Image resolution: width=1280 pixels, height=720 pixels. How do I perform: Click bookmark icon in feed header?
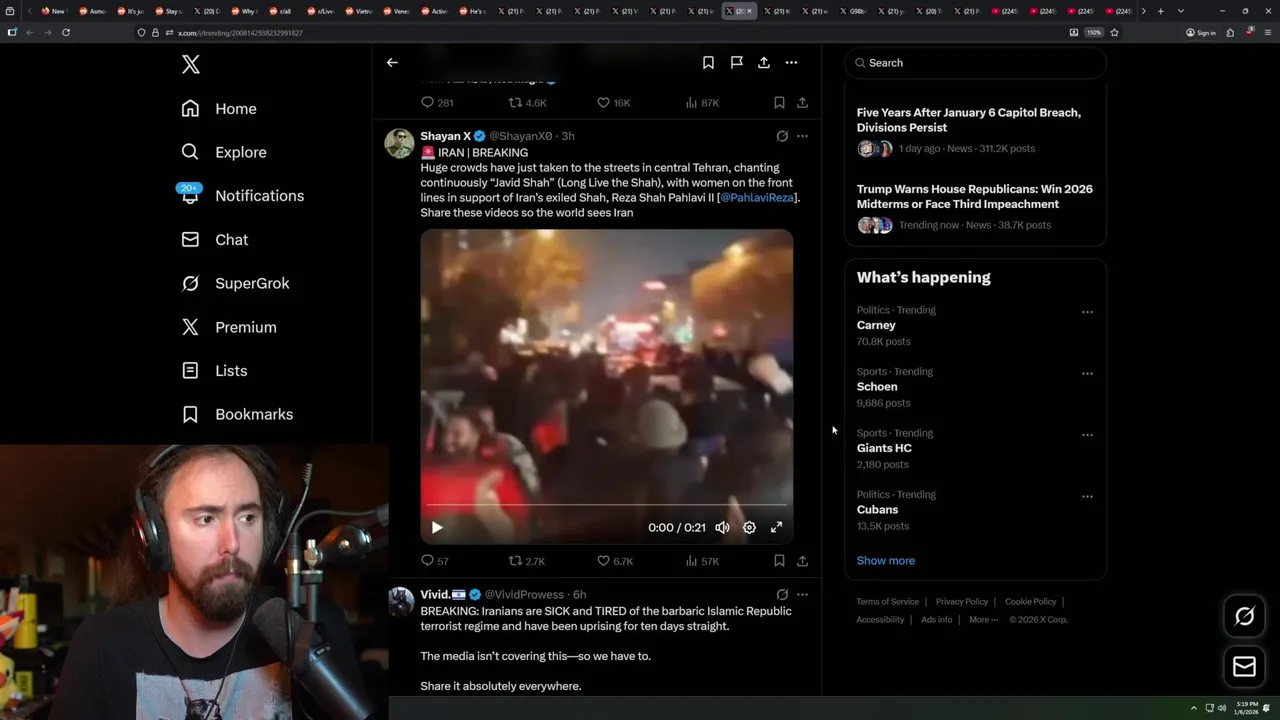(x=708, y=62)
